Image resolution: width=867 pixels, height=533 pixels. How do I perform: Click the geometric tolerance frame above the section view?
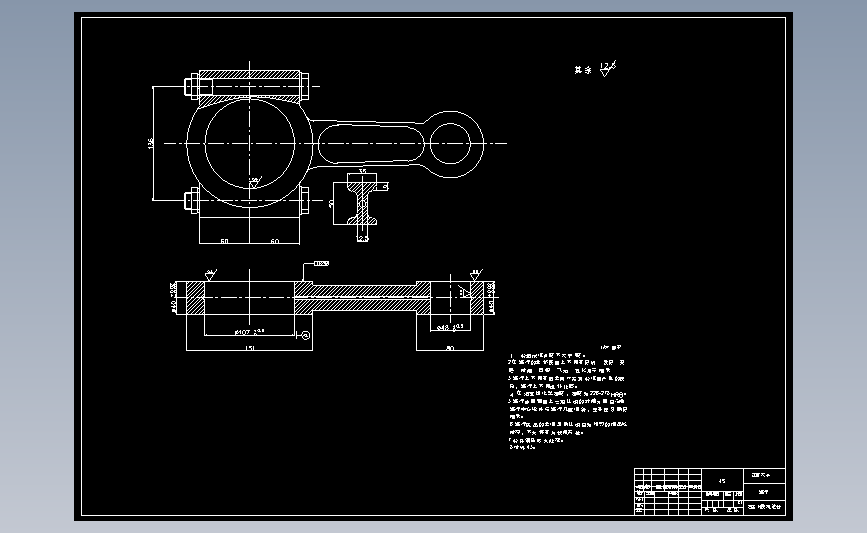click(321, 263)
